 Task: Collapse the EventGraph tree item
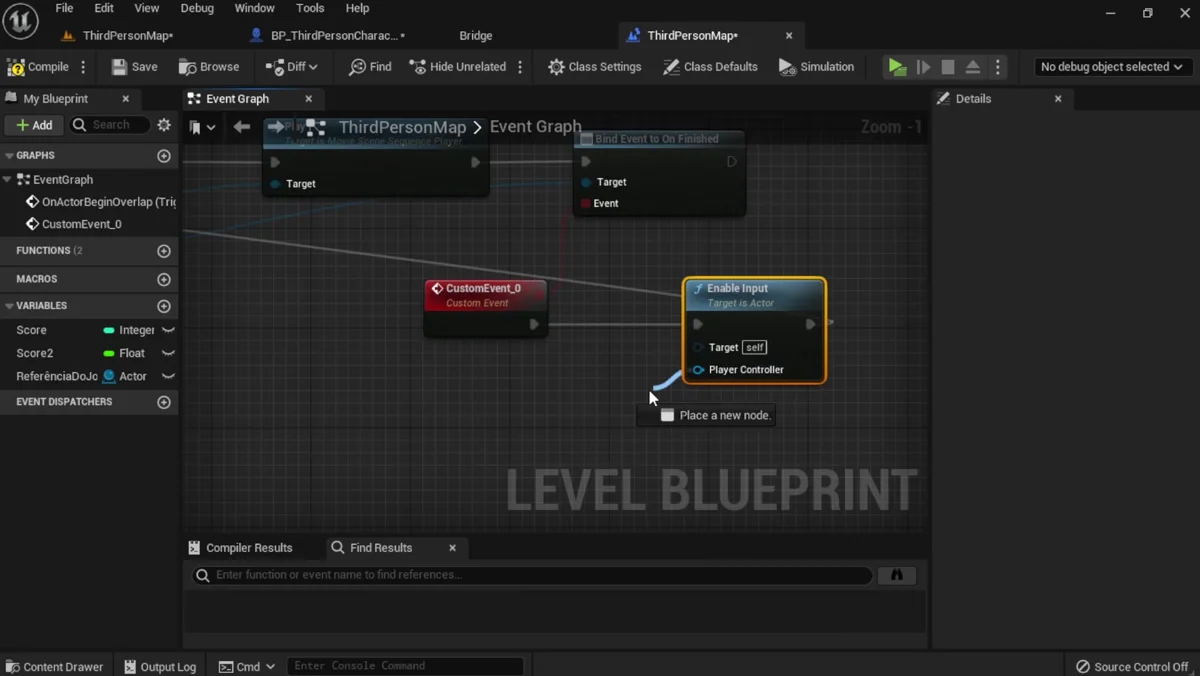point(8,180)
